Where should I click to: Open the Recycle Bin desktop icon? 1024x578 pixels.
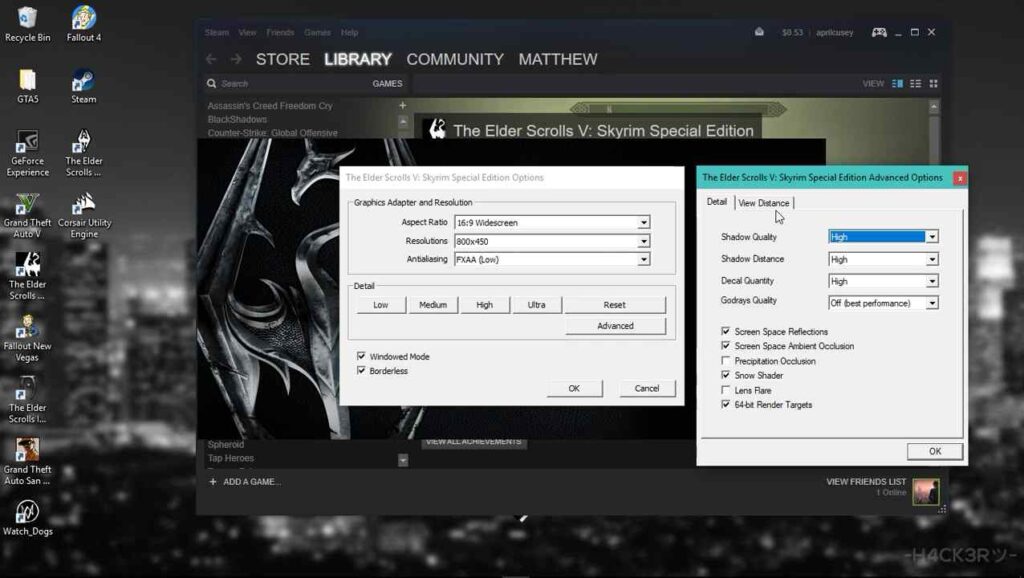point(27,24)
